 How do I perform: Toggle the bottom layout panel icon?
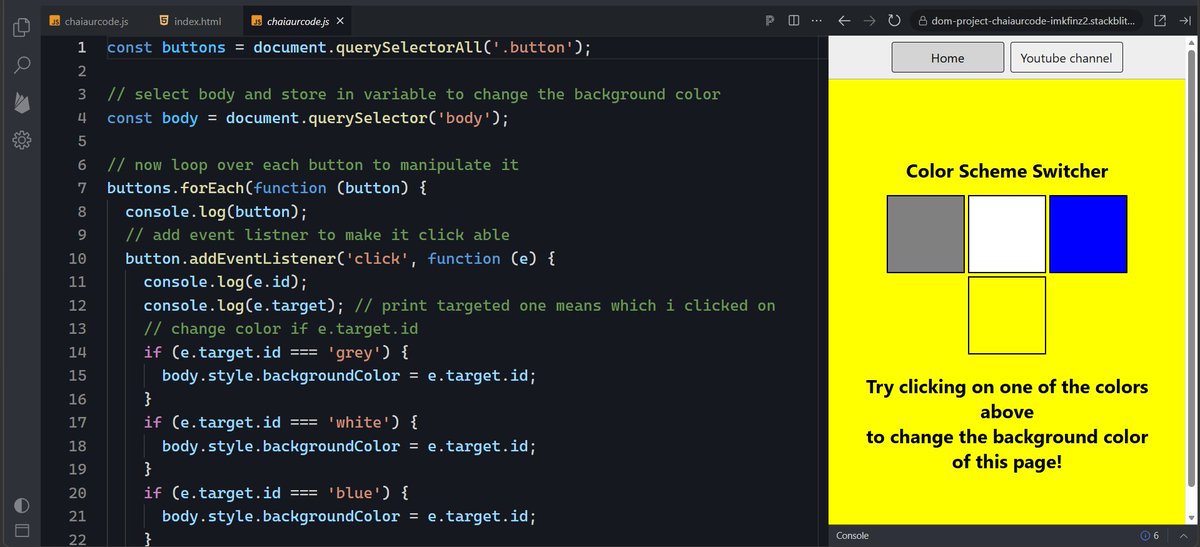coord(22,530)
